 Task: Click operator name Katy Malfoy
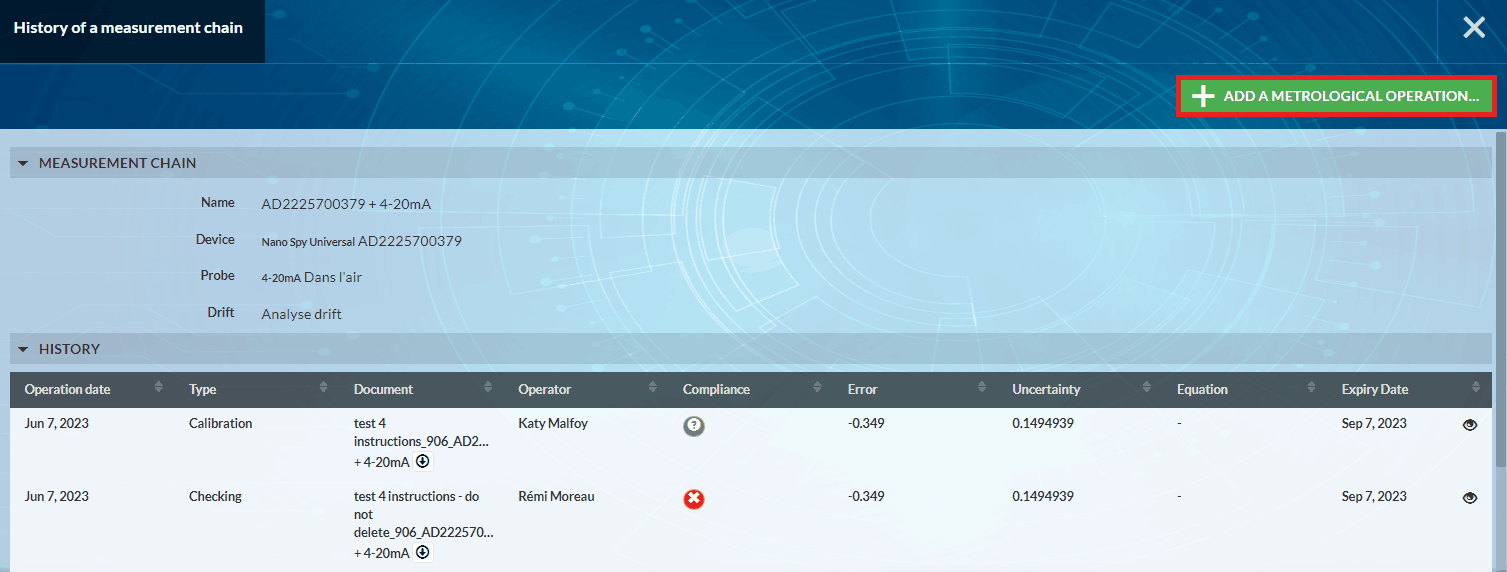tap(553, 423)
